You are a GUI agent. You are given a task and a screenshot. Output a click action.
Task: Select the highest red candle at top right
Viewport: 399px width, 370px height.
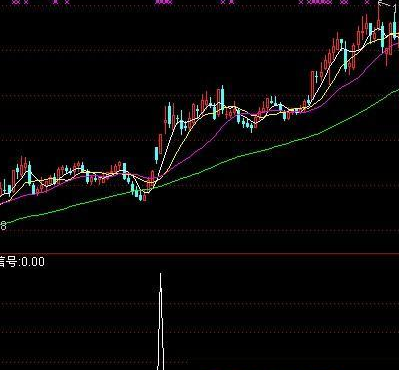(379, 17)
